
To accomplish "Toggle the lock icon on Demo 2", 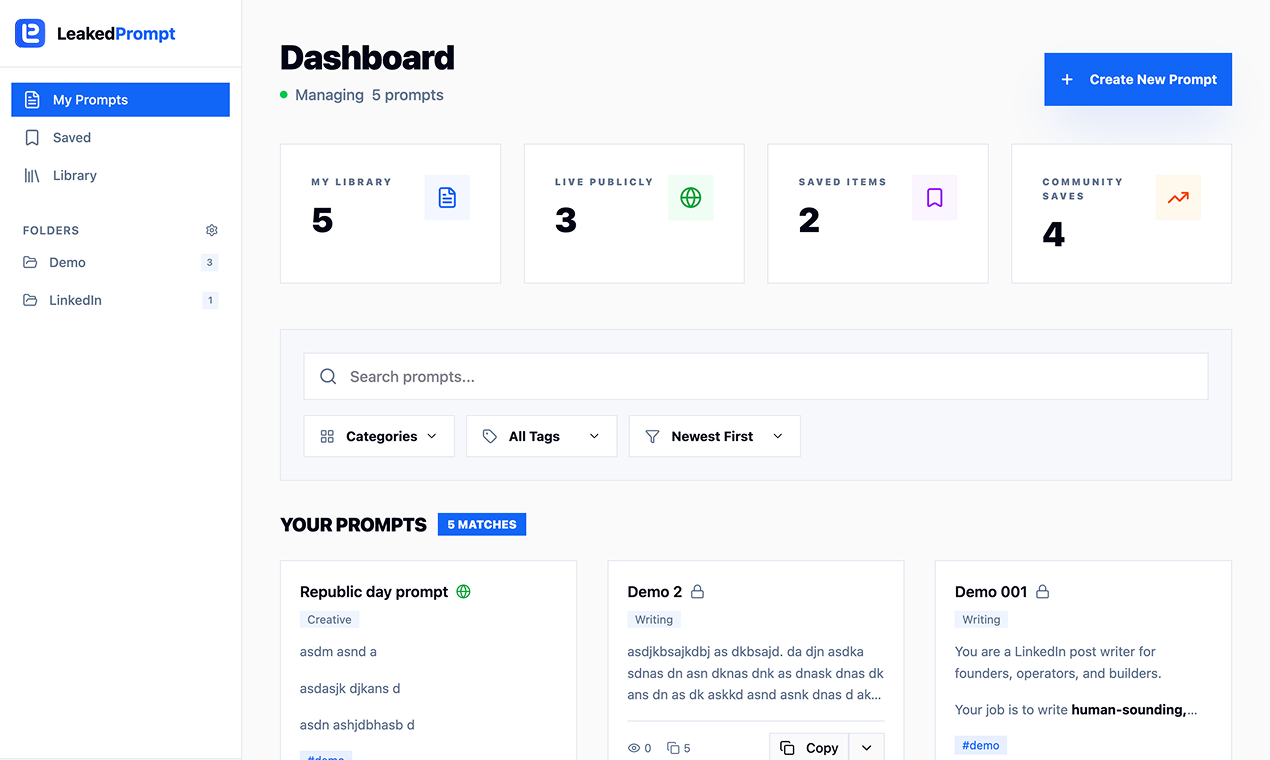I will click(697, 591).
